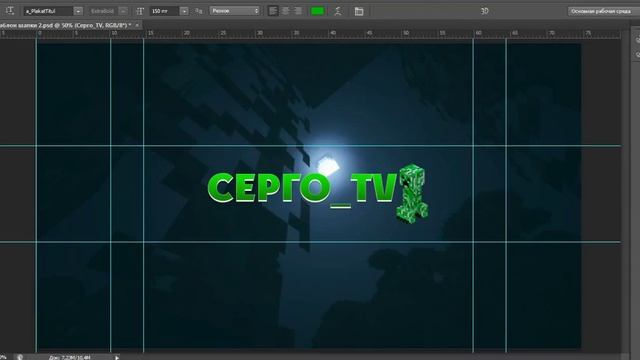Create warped text icon
The image size is (640, 360).
(338, 11)
